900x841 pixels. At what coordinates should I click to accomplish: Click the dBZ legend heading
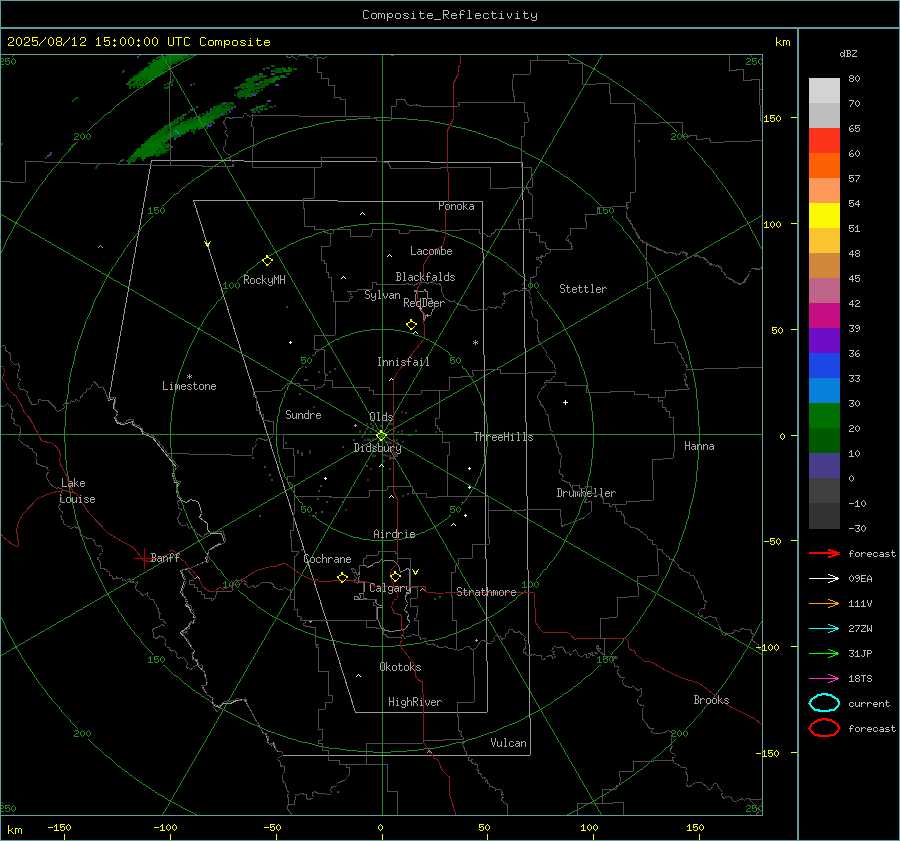click(x=848, y=53)
